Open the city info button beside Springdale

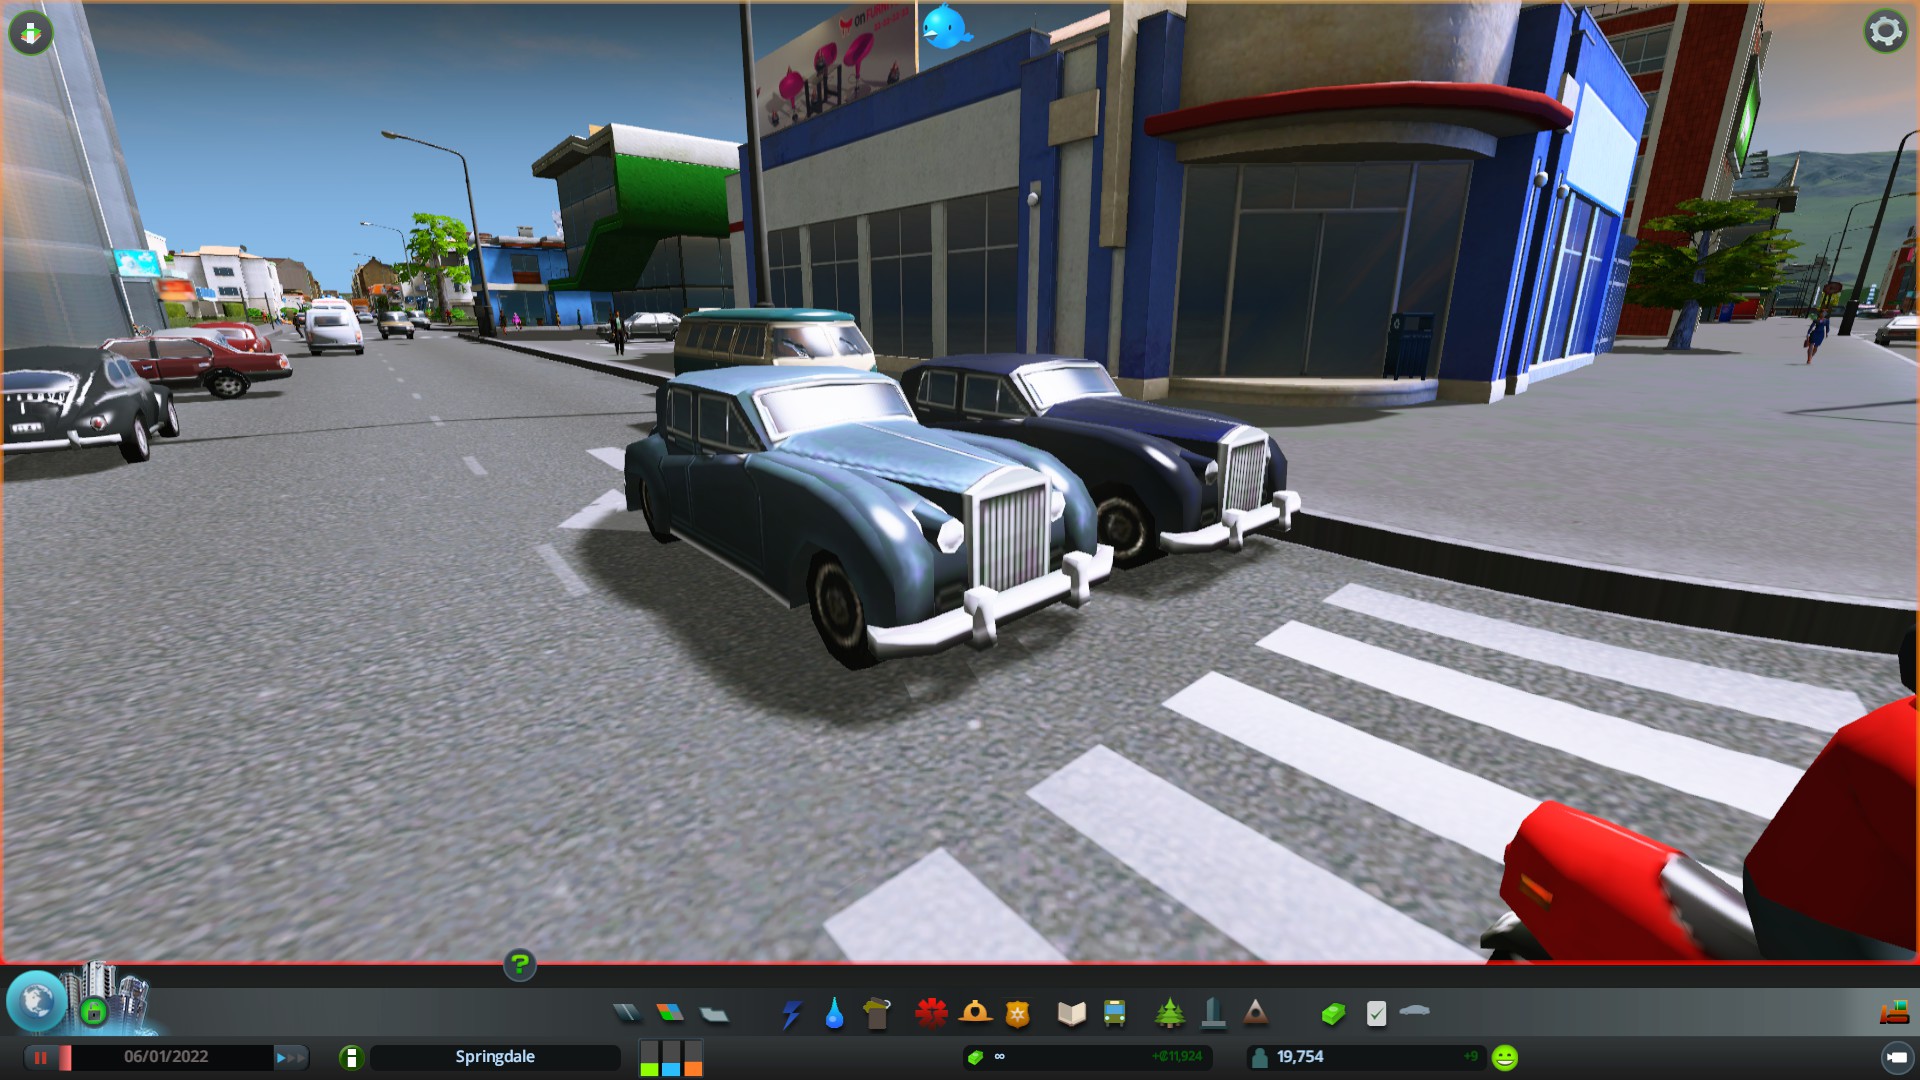point(351,1057)
